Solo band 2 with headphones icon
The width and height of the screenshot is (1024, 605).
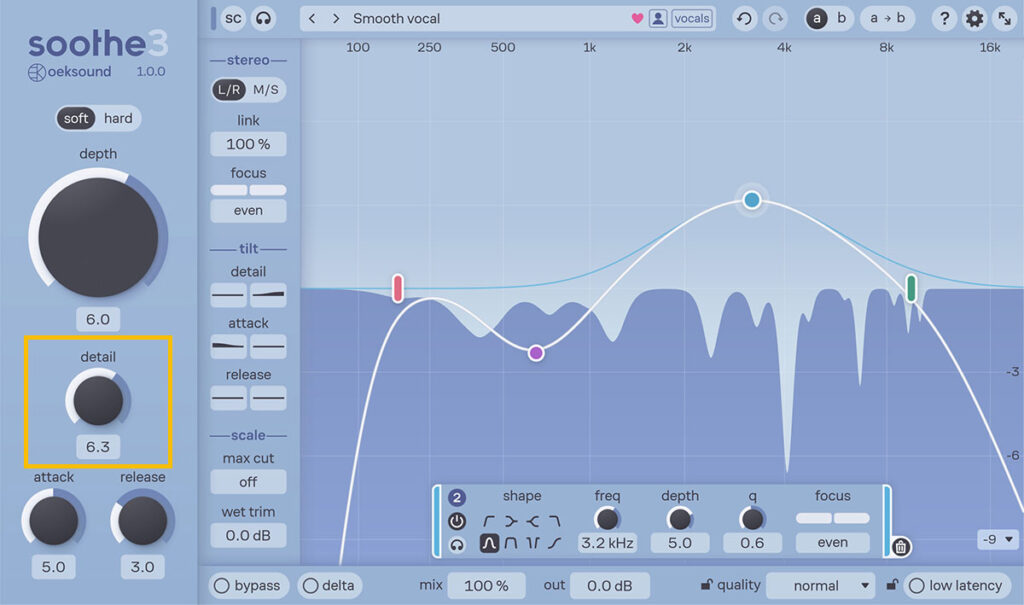[x=456, y=544]
